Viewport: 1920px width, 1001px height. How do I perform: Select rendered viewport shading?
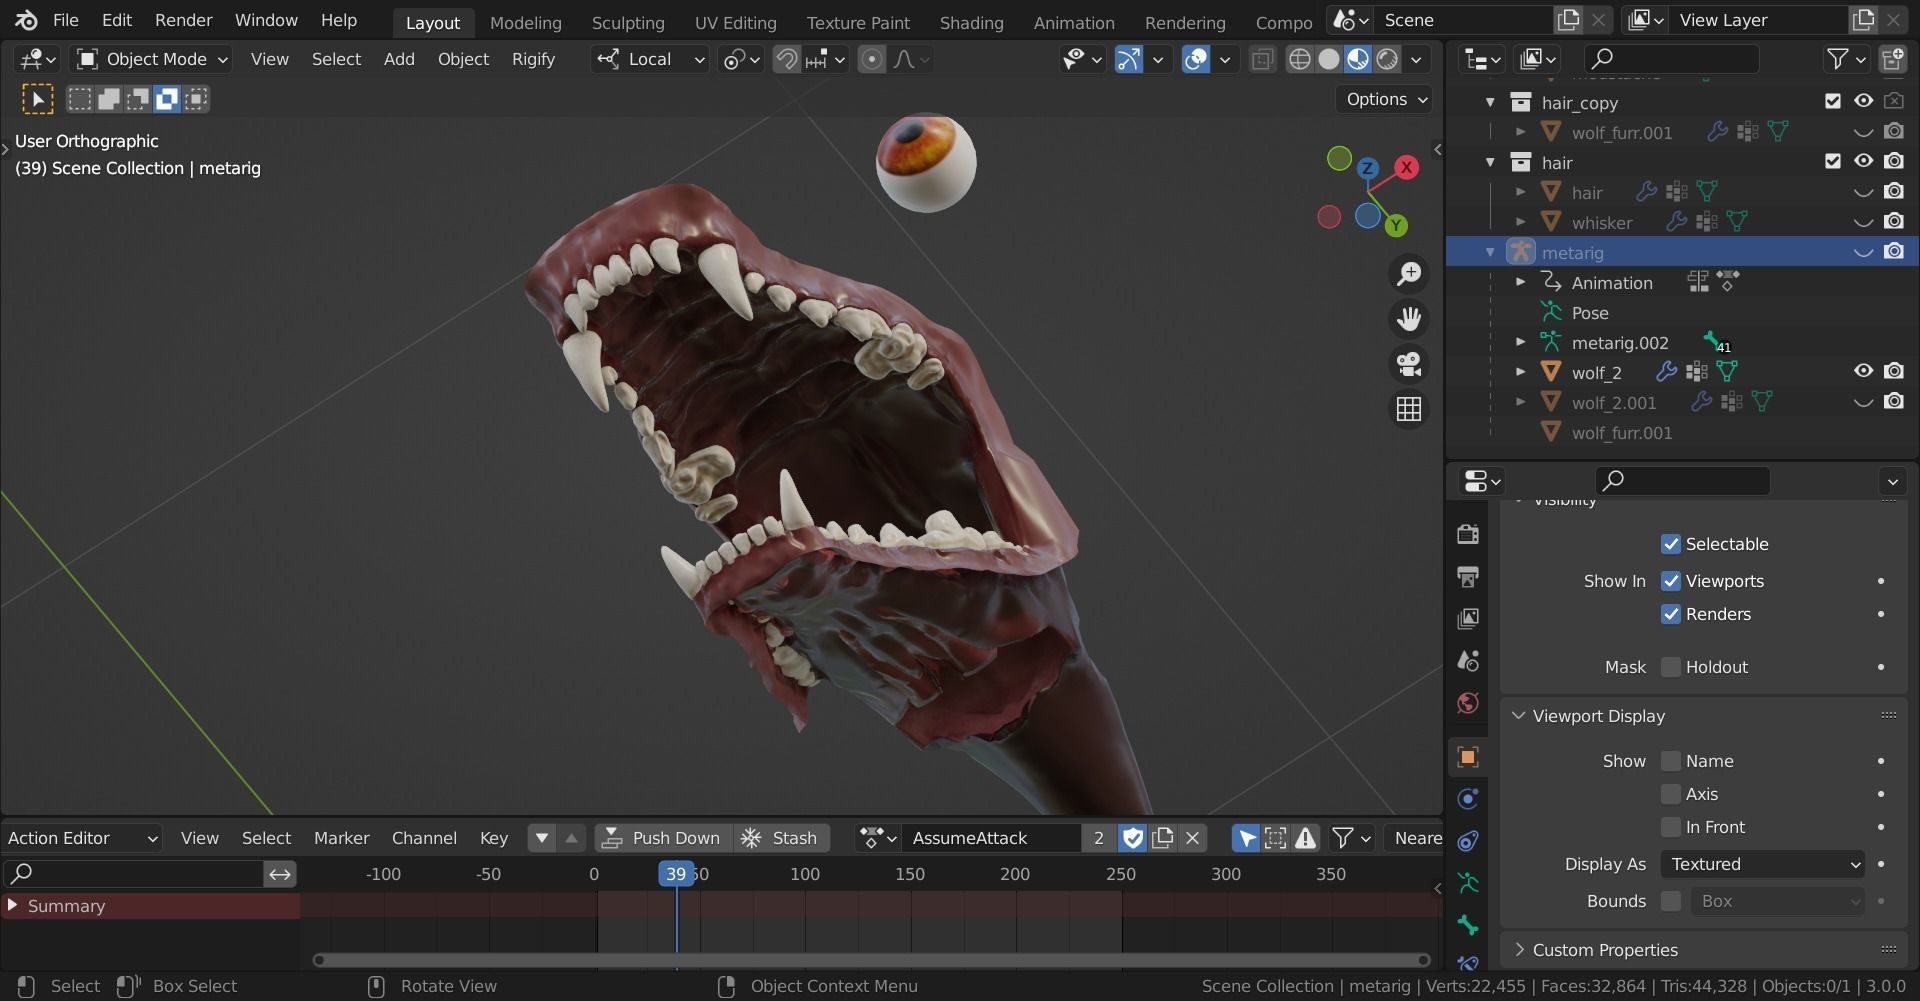(1387, 60)
